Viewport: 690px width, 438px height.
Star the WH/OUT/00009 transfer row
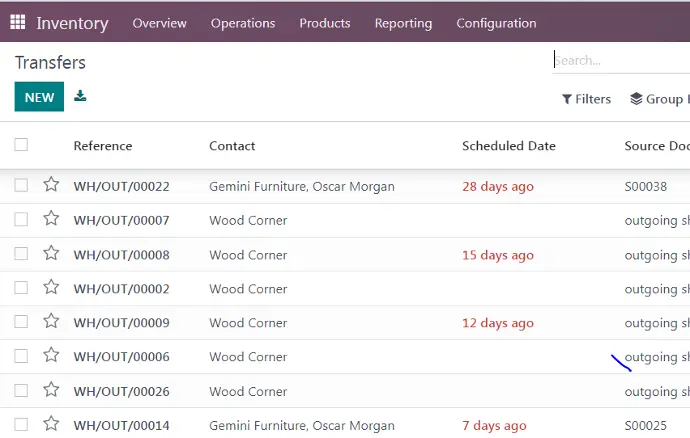(x=51, y=322)
